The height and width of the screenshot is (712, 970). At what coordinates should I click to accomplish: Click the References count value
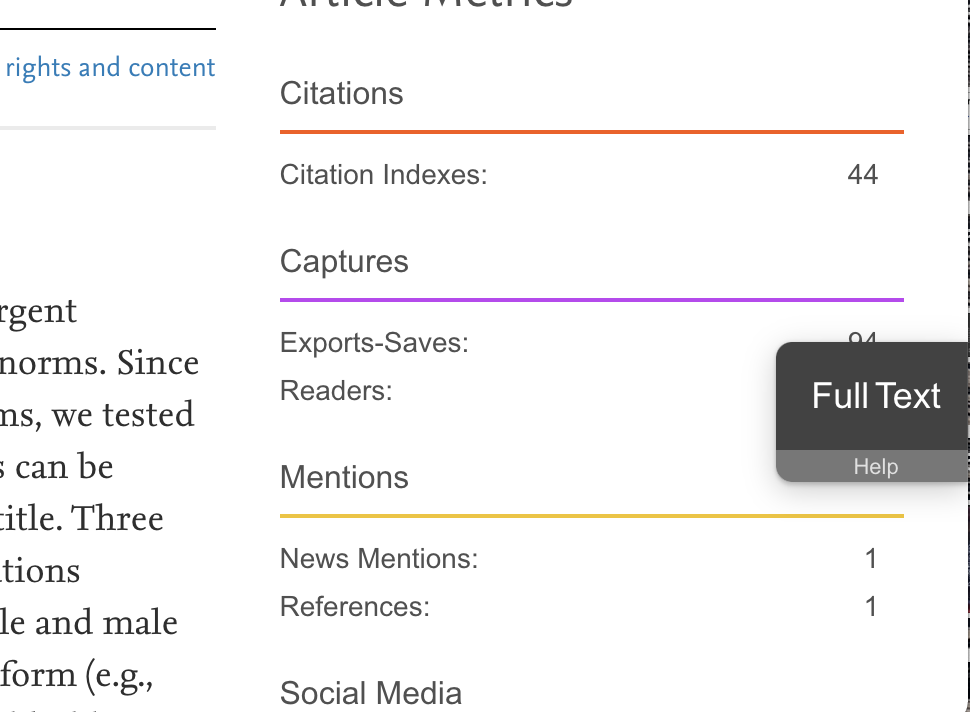coord(870,607)
